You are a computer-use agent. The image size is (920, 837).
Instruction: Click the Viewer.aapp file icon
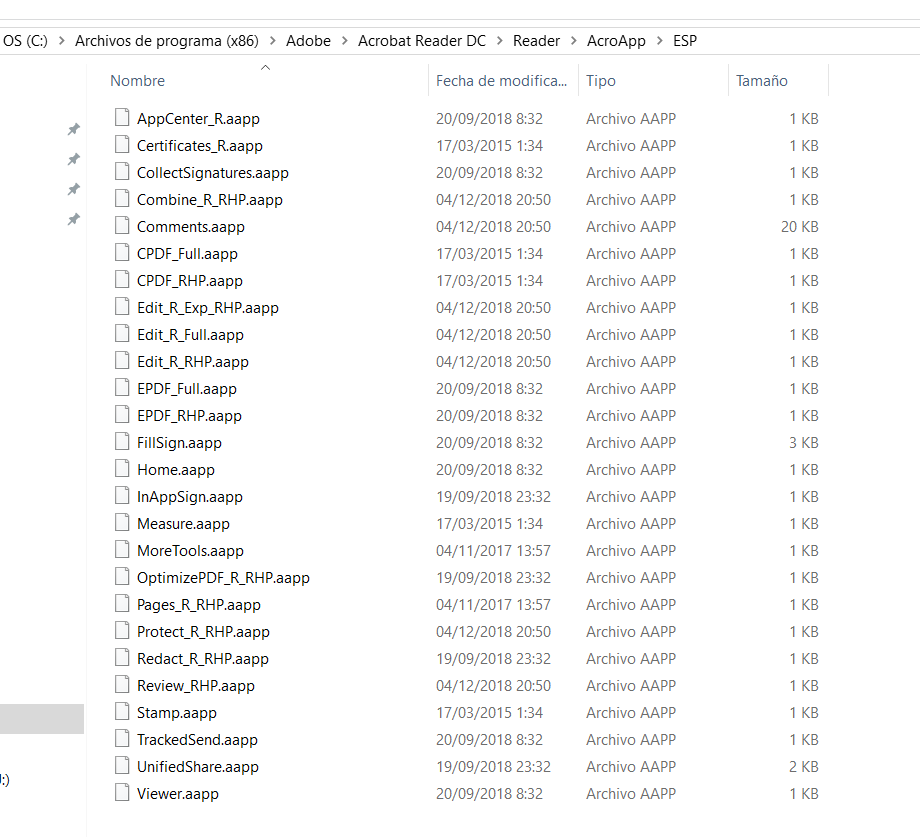[x=122, y=793]
